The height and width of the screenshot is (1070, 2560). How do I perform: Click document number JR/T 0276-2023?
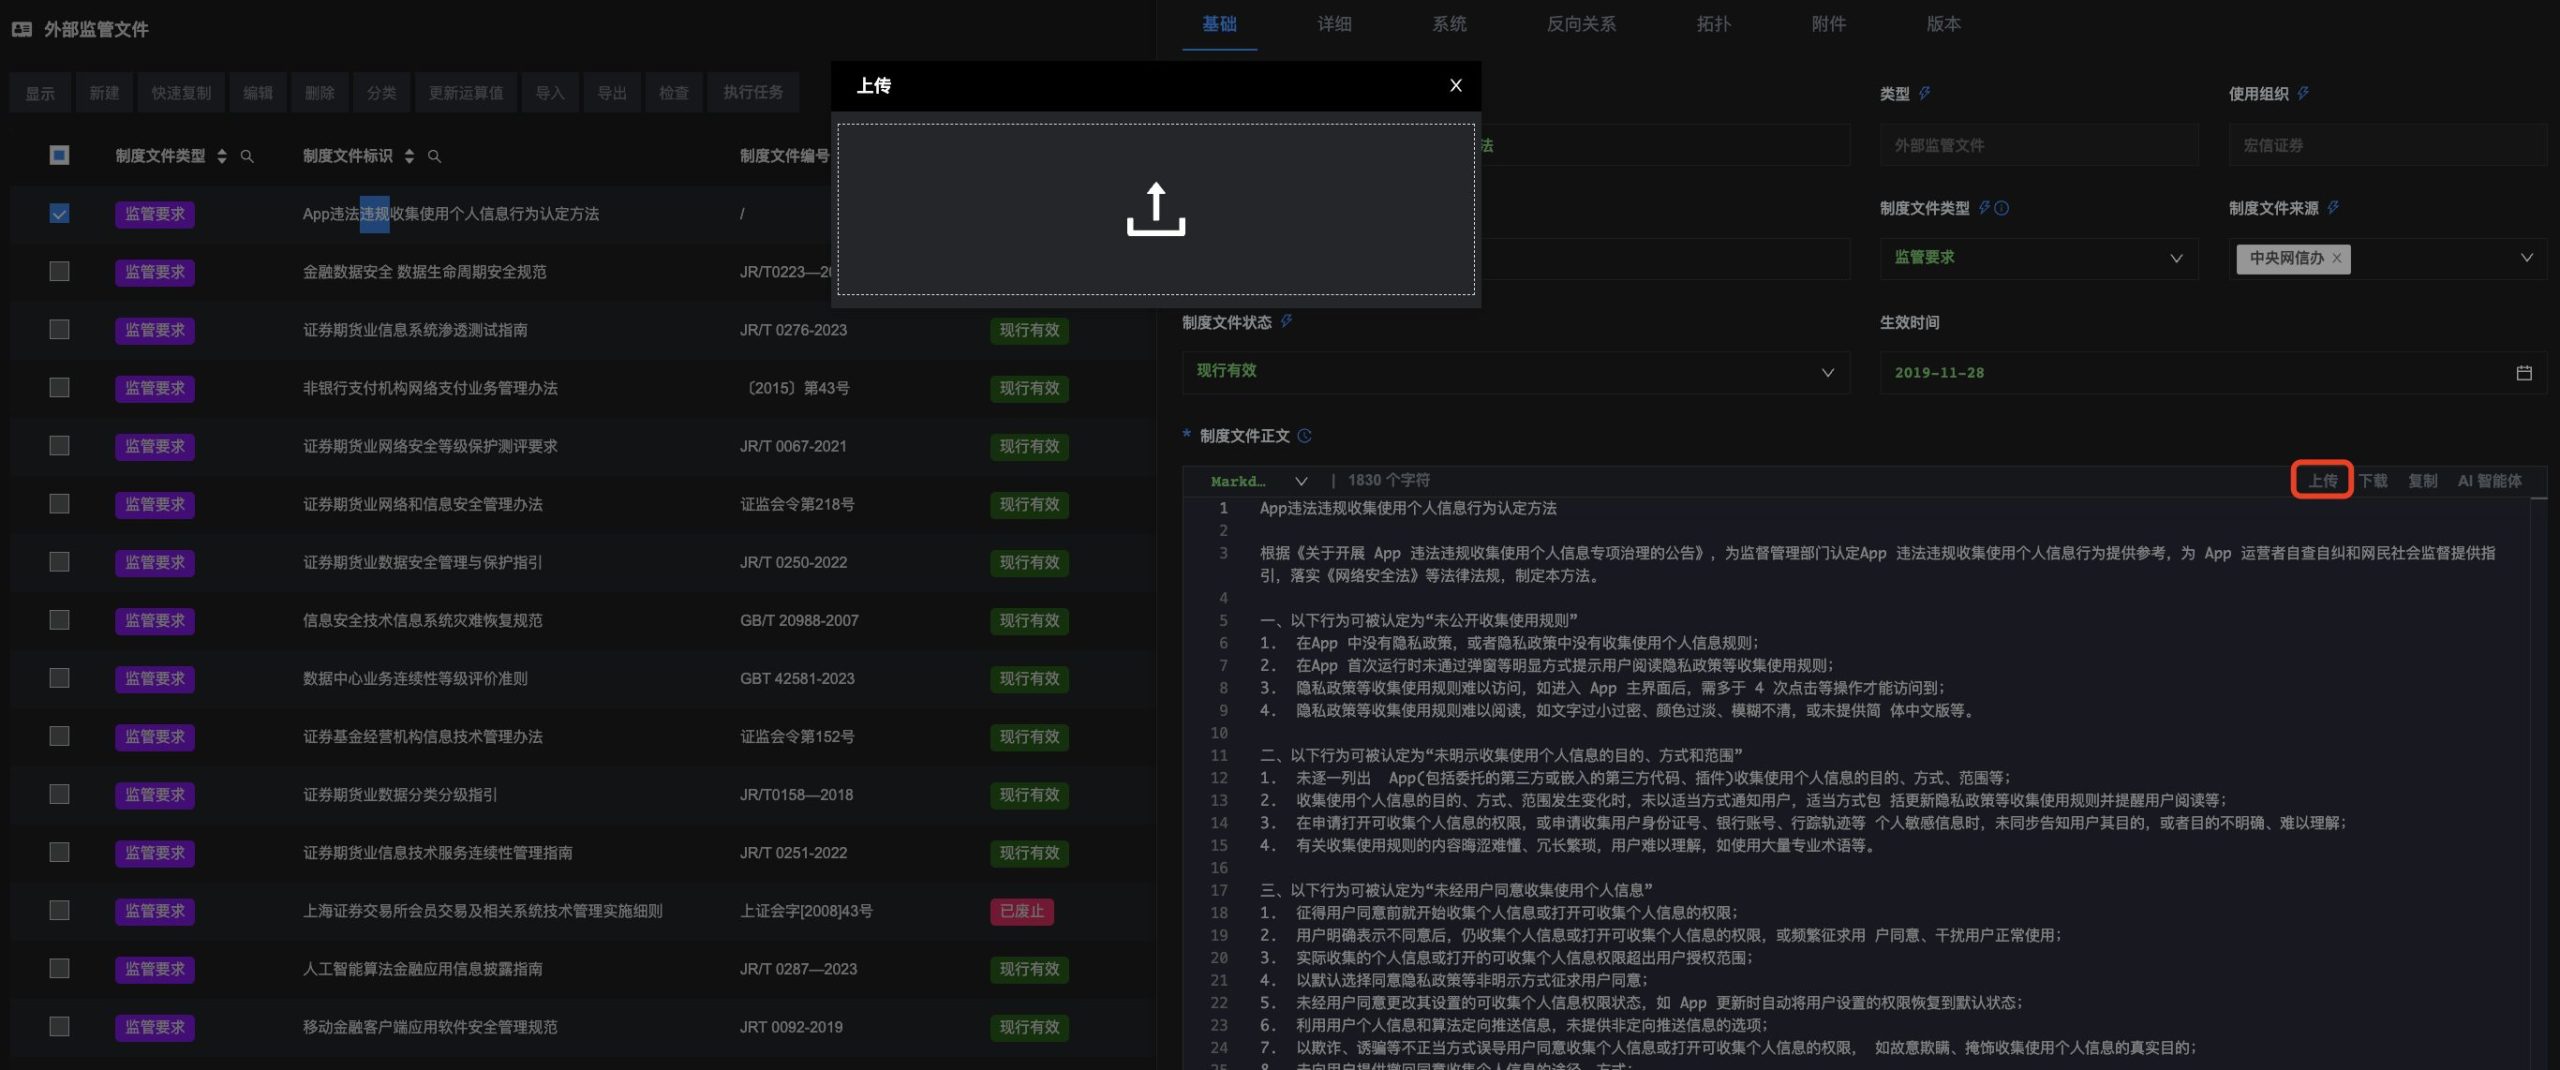pos(793,330)
